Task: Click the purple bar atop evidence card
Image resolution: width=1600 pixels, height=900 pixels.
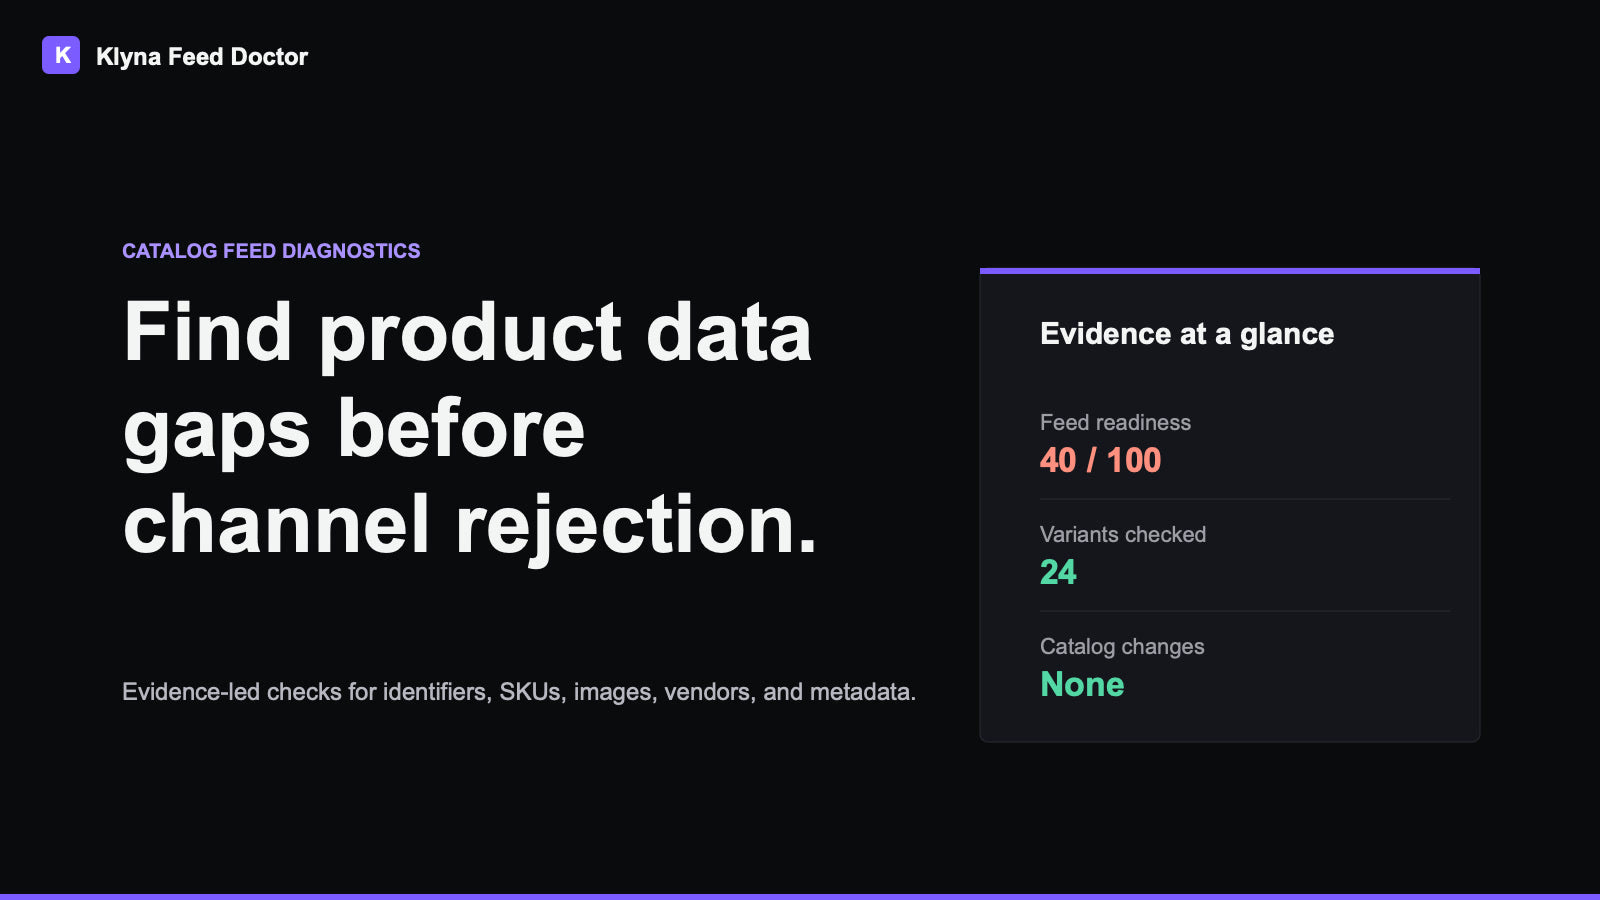Action: click(1230, 271)
